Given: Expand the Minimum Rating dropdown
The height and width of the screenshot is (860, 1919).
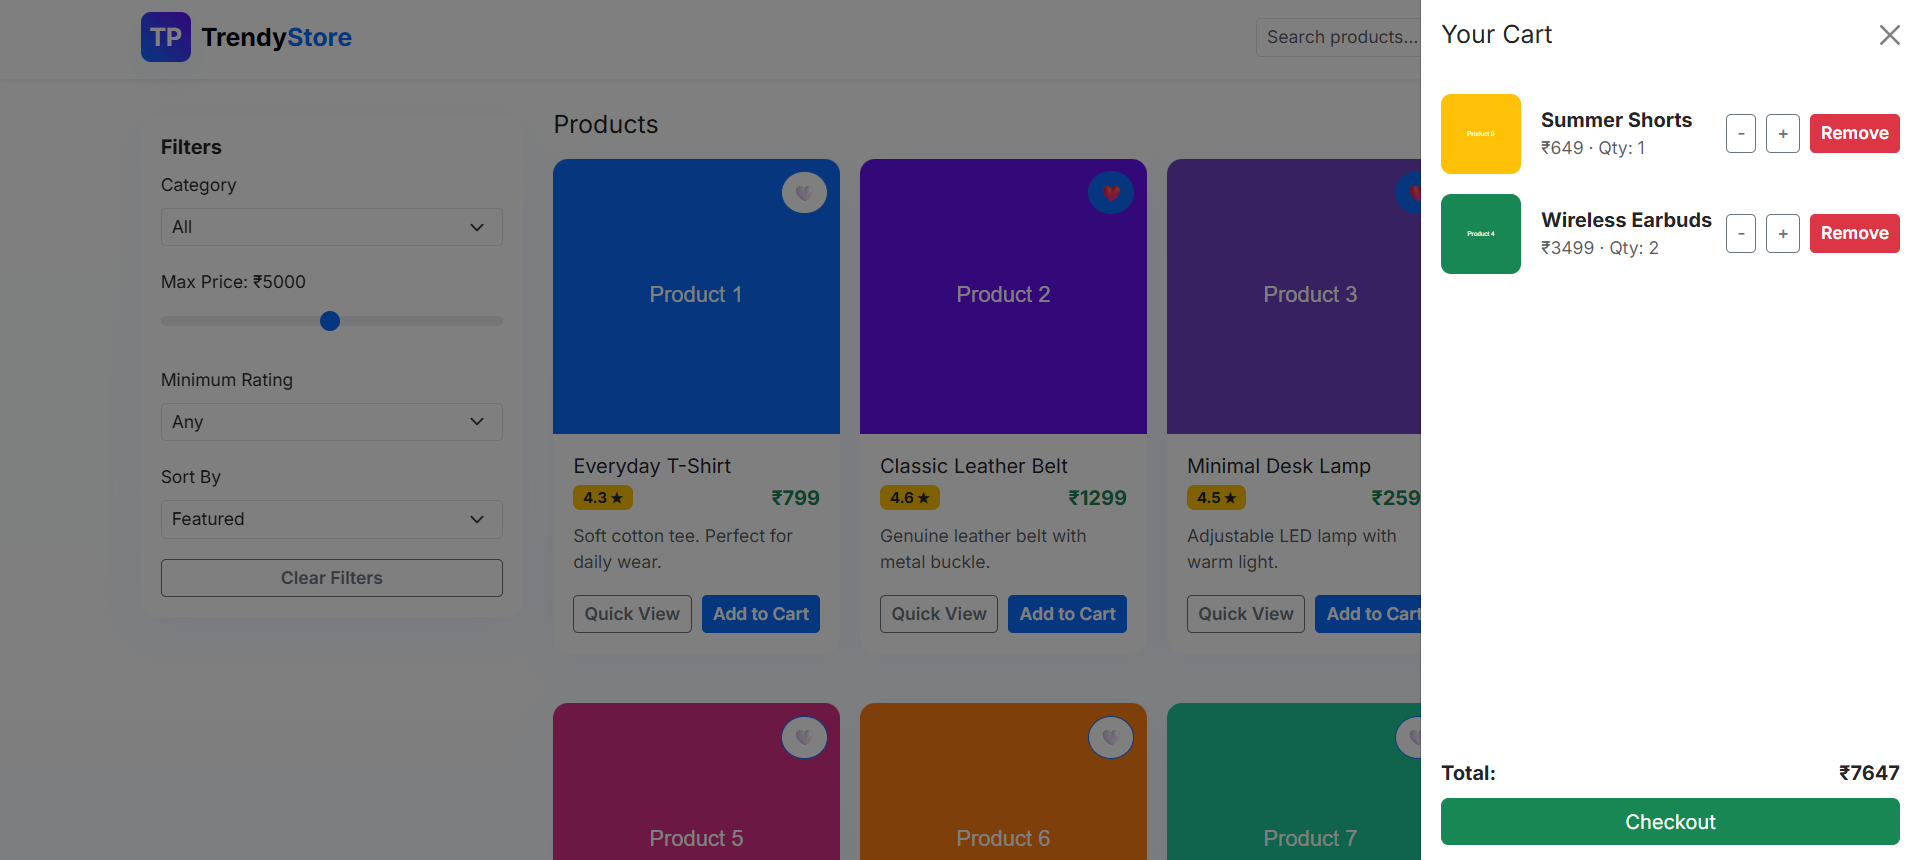Looking at the screenshot, I should (x=331, y=422).
